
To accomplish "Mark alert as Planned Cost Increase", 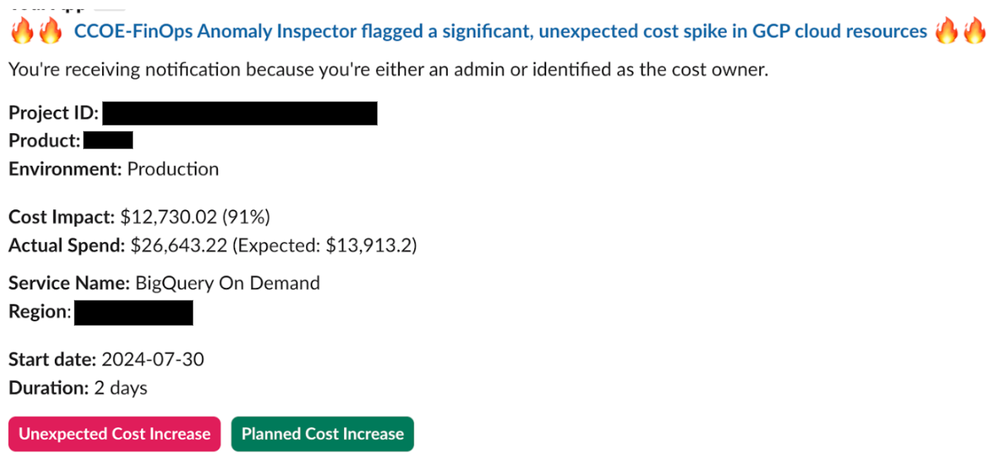I will (322, 434).
